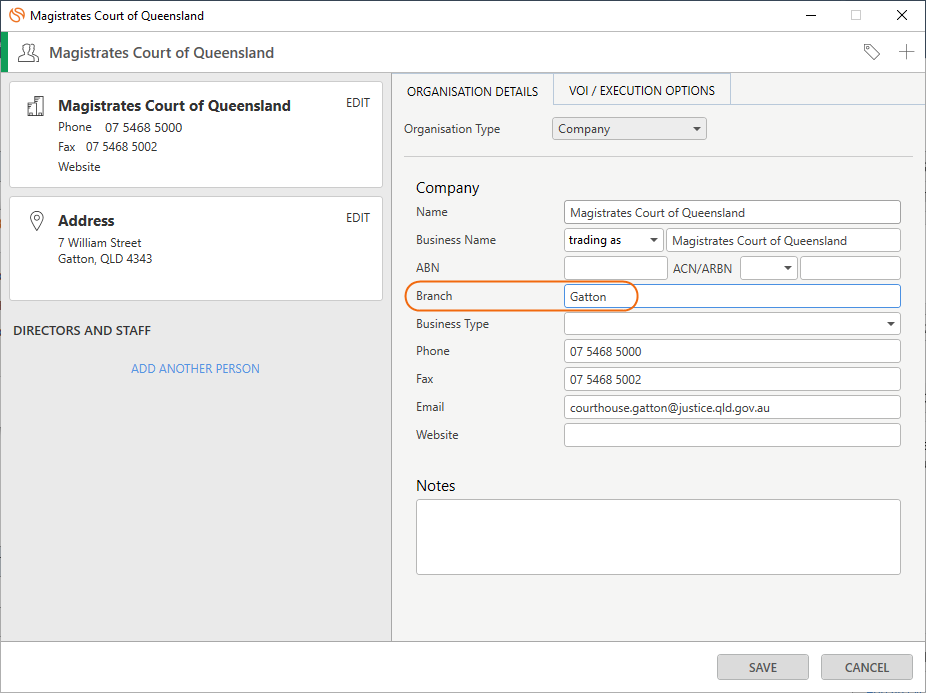Screen dimensions: 926x693
Task: Click the Business Name text field
Action: [783, 240]
